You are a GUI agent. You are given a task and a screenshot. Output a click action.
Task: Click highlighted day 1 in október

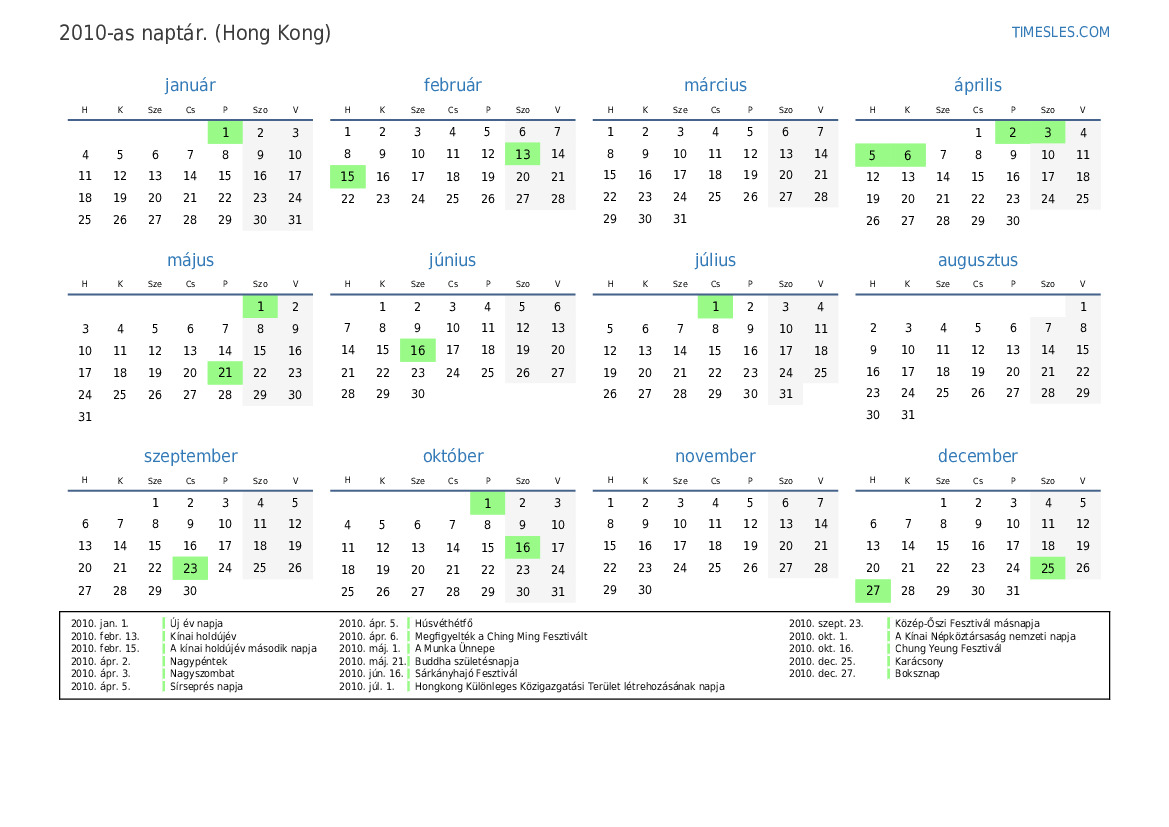click(x=488, y=503)
